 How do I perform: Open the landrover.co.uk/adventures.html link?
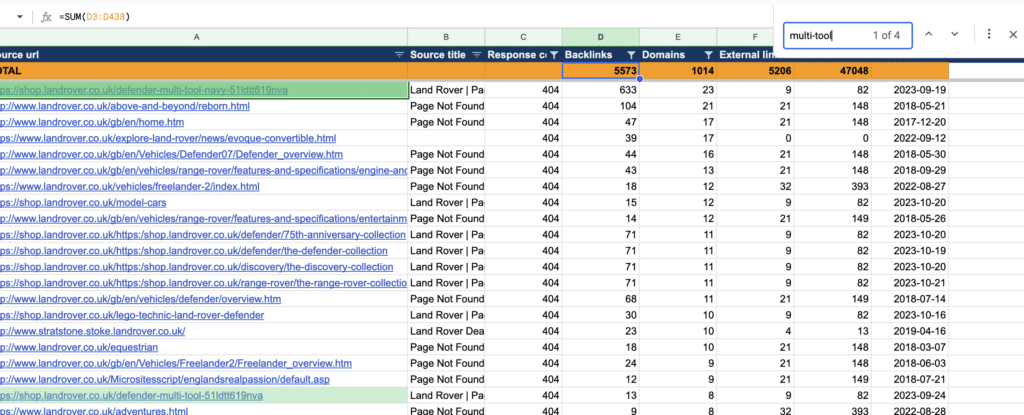pyautogui.click(x=94, y=411)
